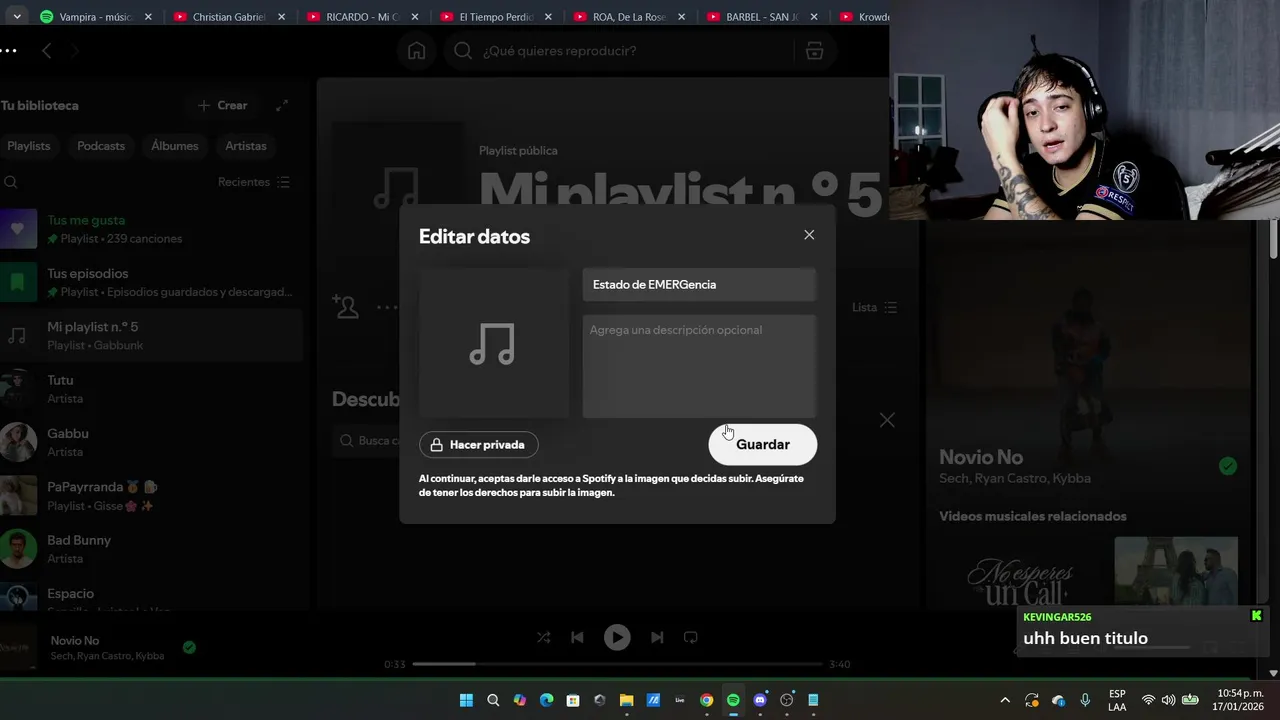
Task: Click the saved checkmark beside Novio No in player bar
Action: tap(189, 647)
